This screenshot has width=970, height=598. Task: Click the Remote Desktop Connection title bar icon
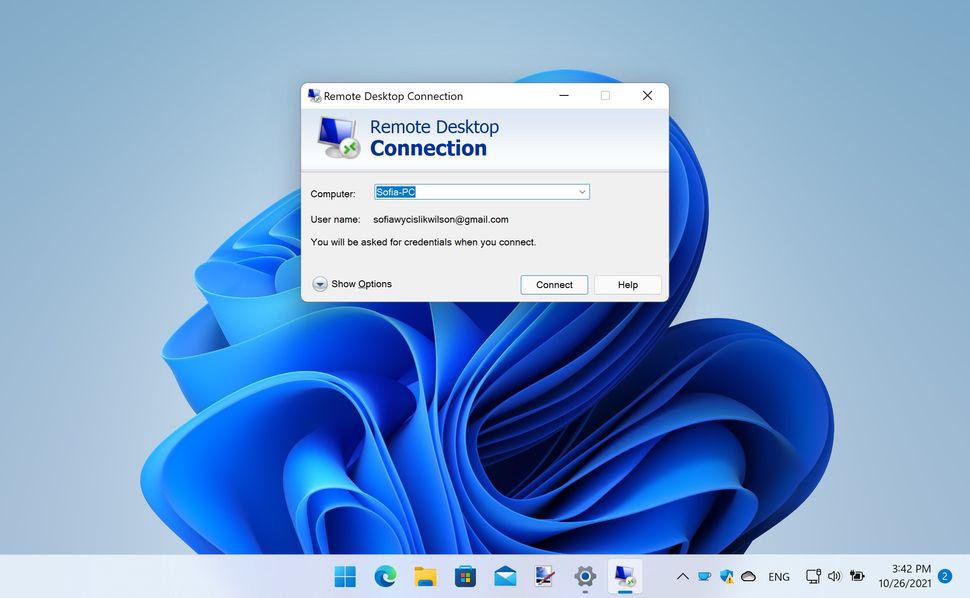312,95
